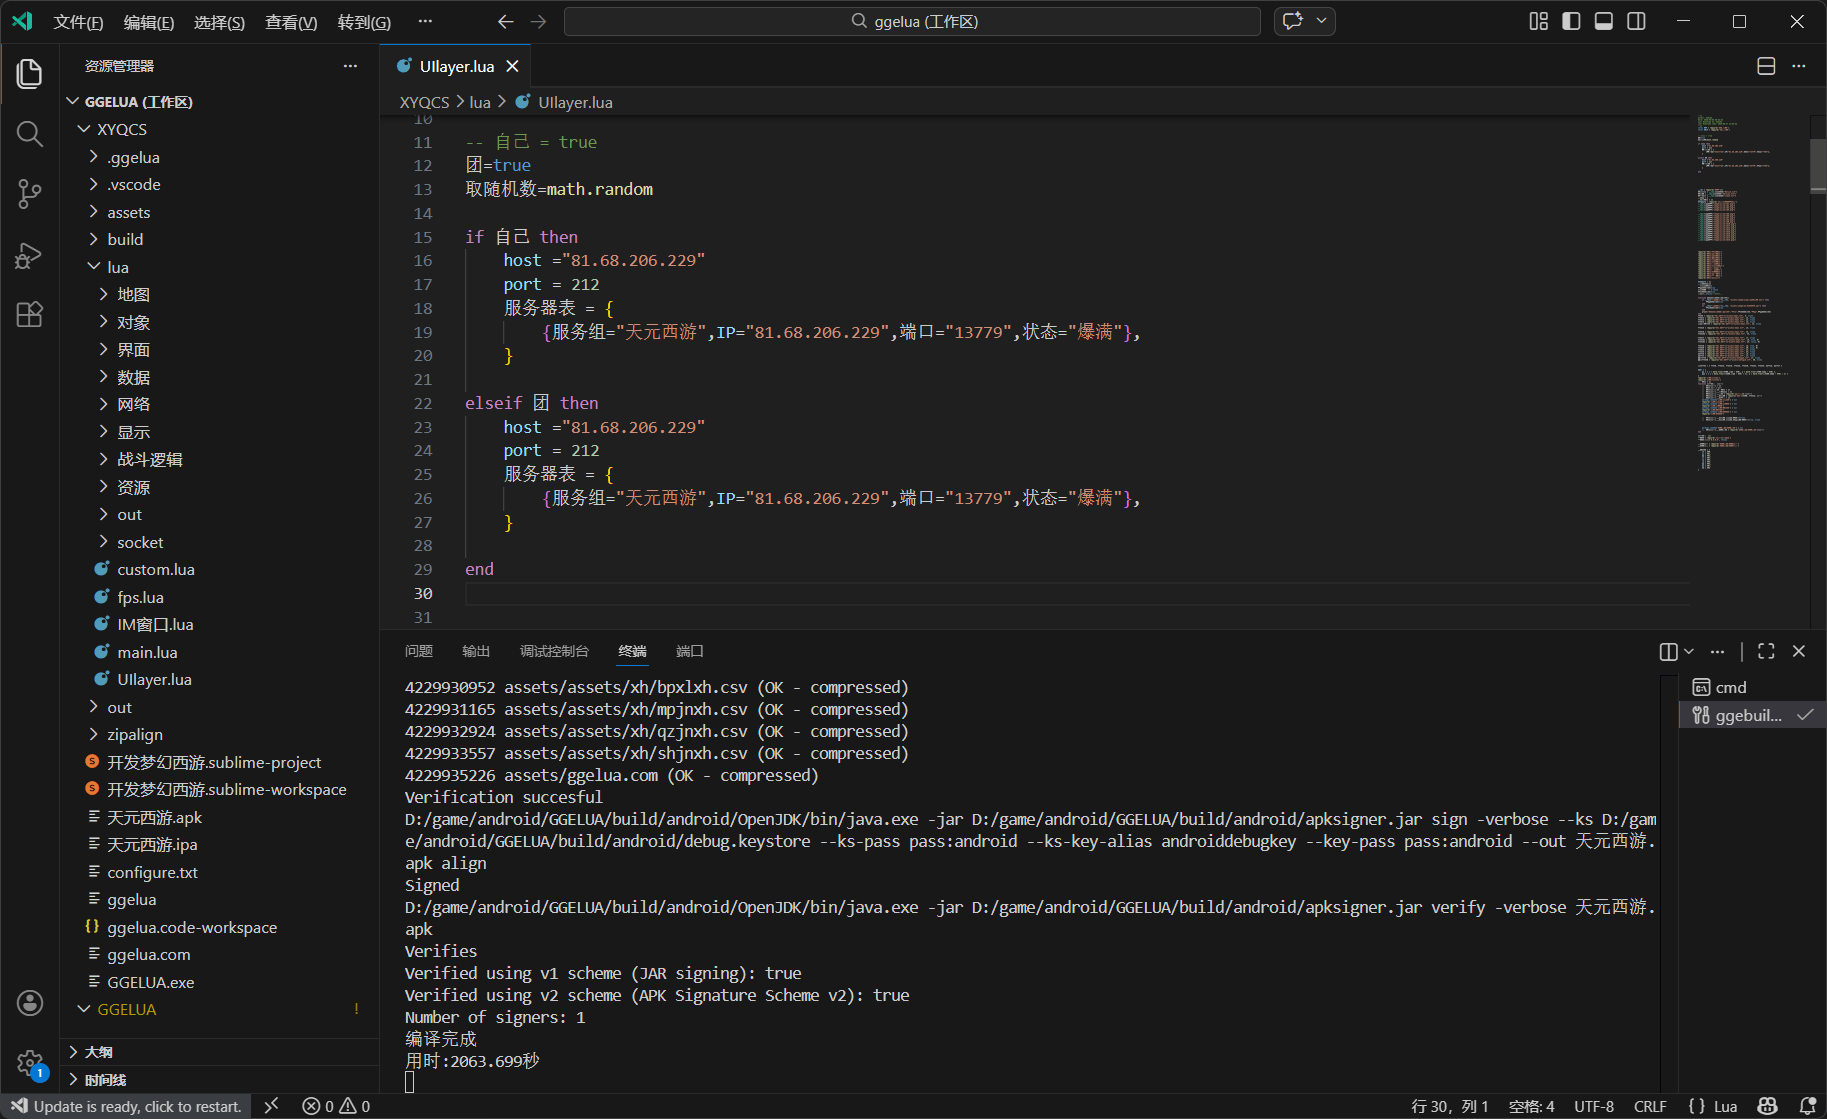The height and width of the screenshot is (1119, 1827).
Task: Click the editor vertical scrollbar thumb
Action: click(1817, 165)
